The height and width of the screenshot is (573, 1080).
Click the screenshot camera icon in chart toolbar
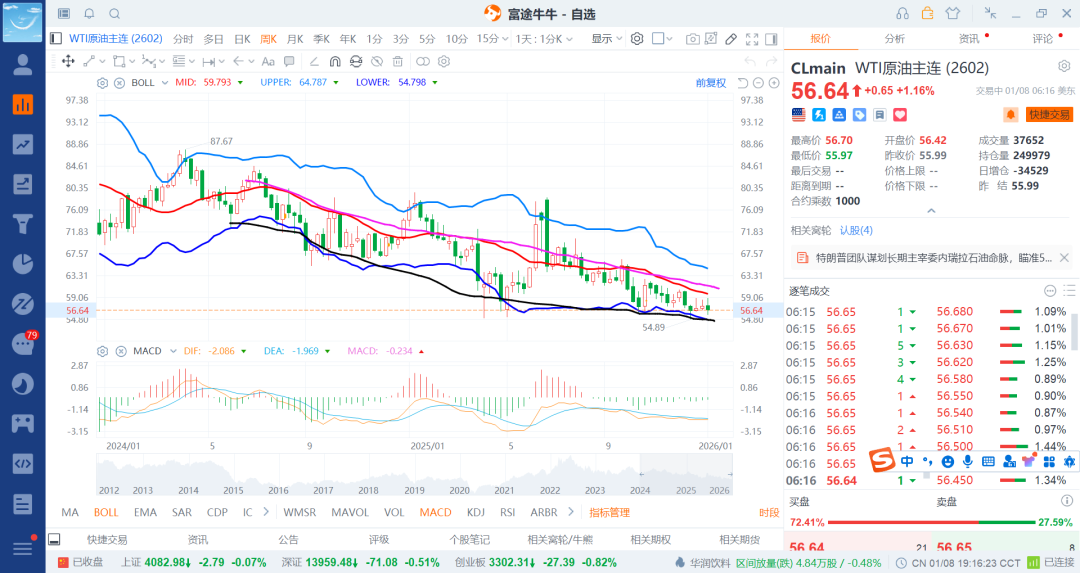point(693,39)
